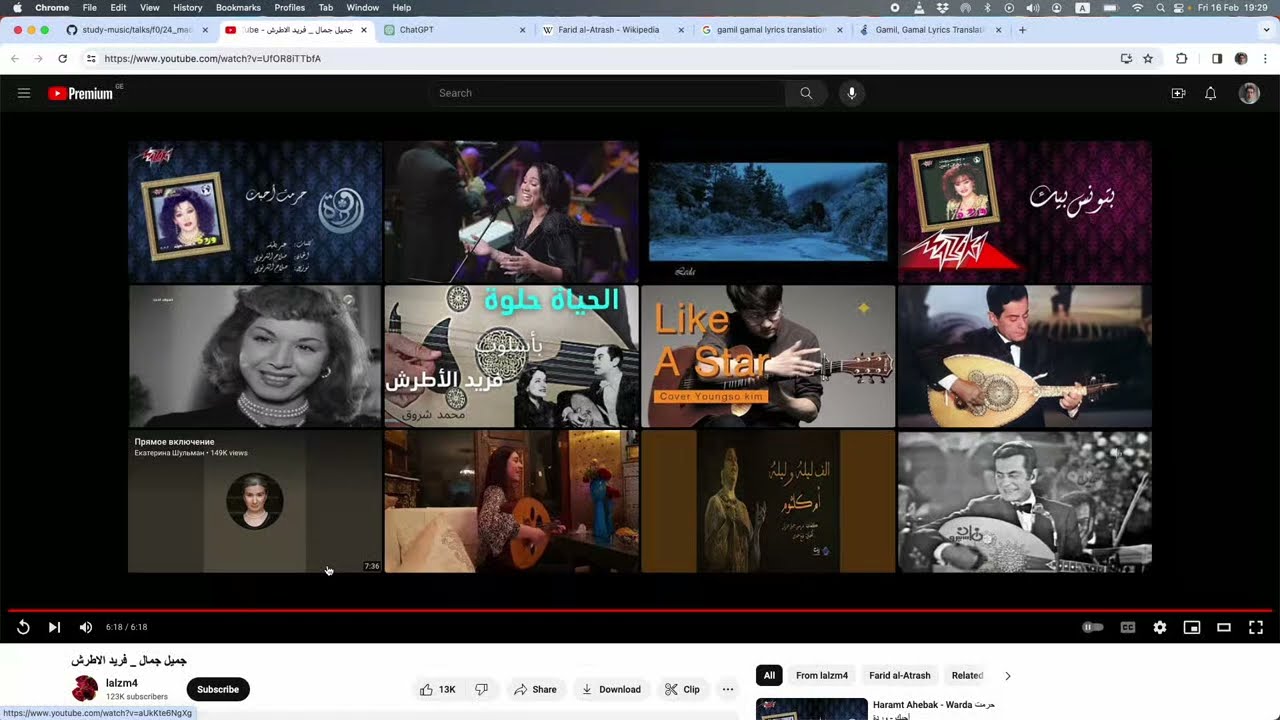Close the ChatGPT tab
1280x720 pixels.
coord(522,30)
